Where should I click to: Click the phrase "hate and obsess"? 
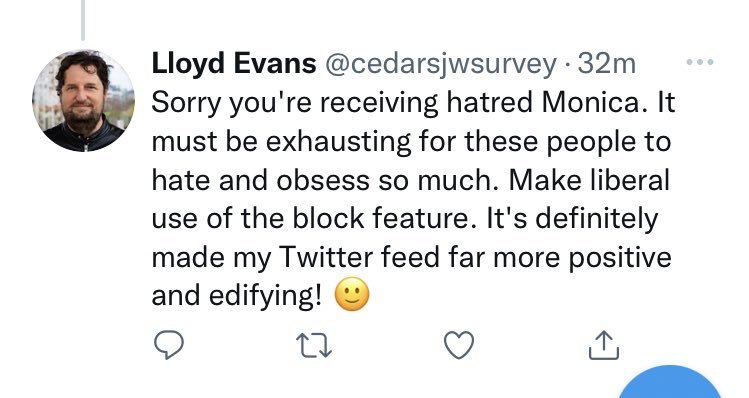point(260,180)
